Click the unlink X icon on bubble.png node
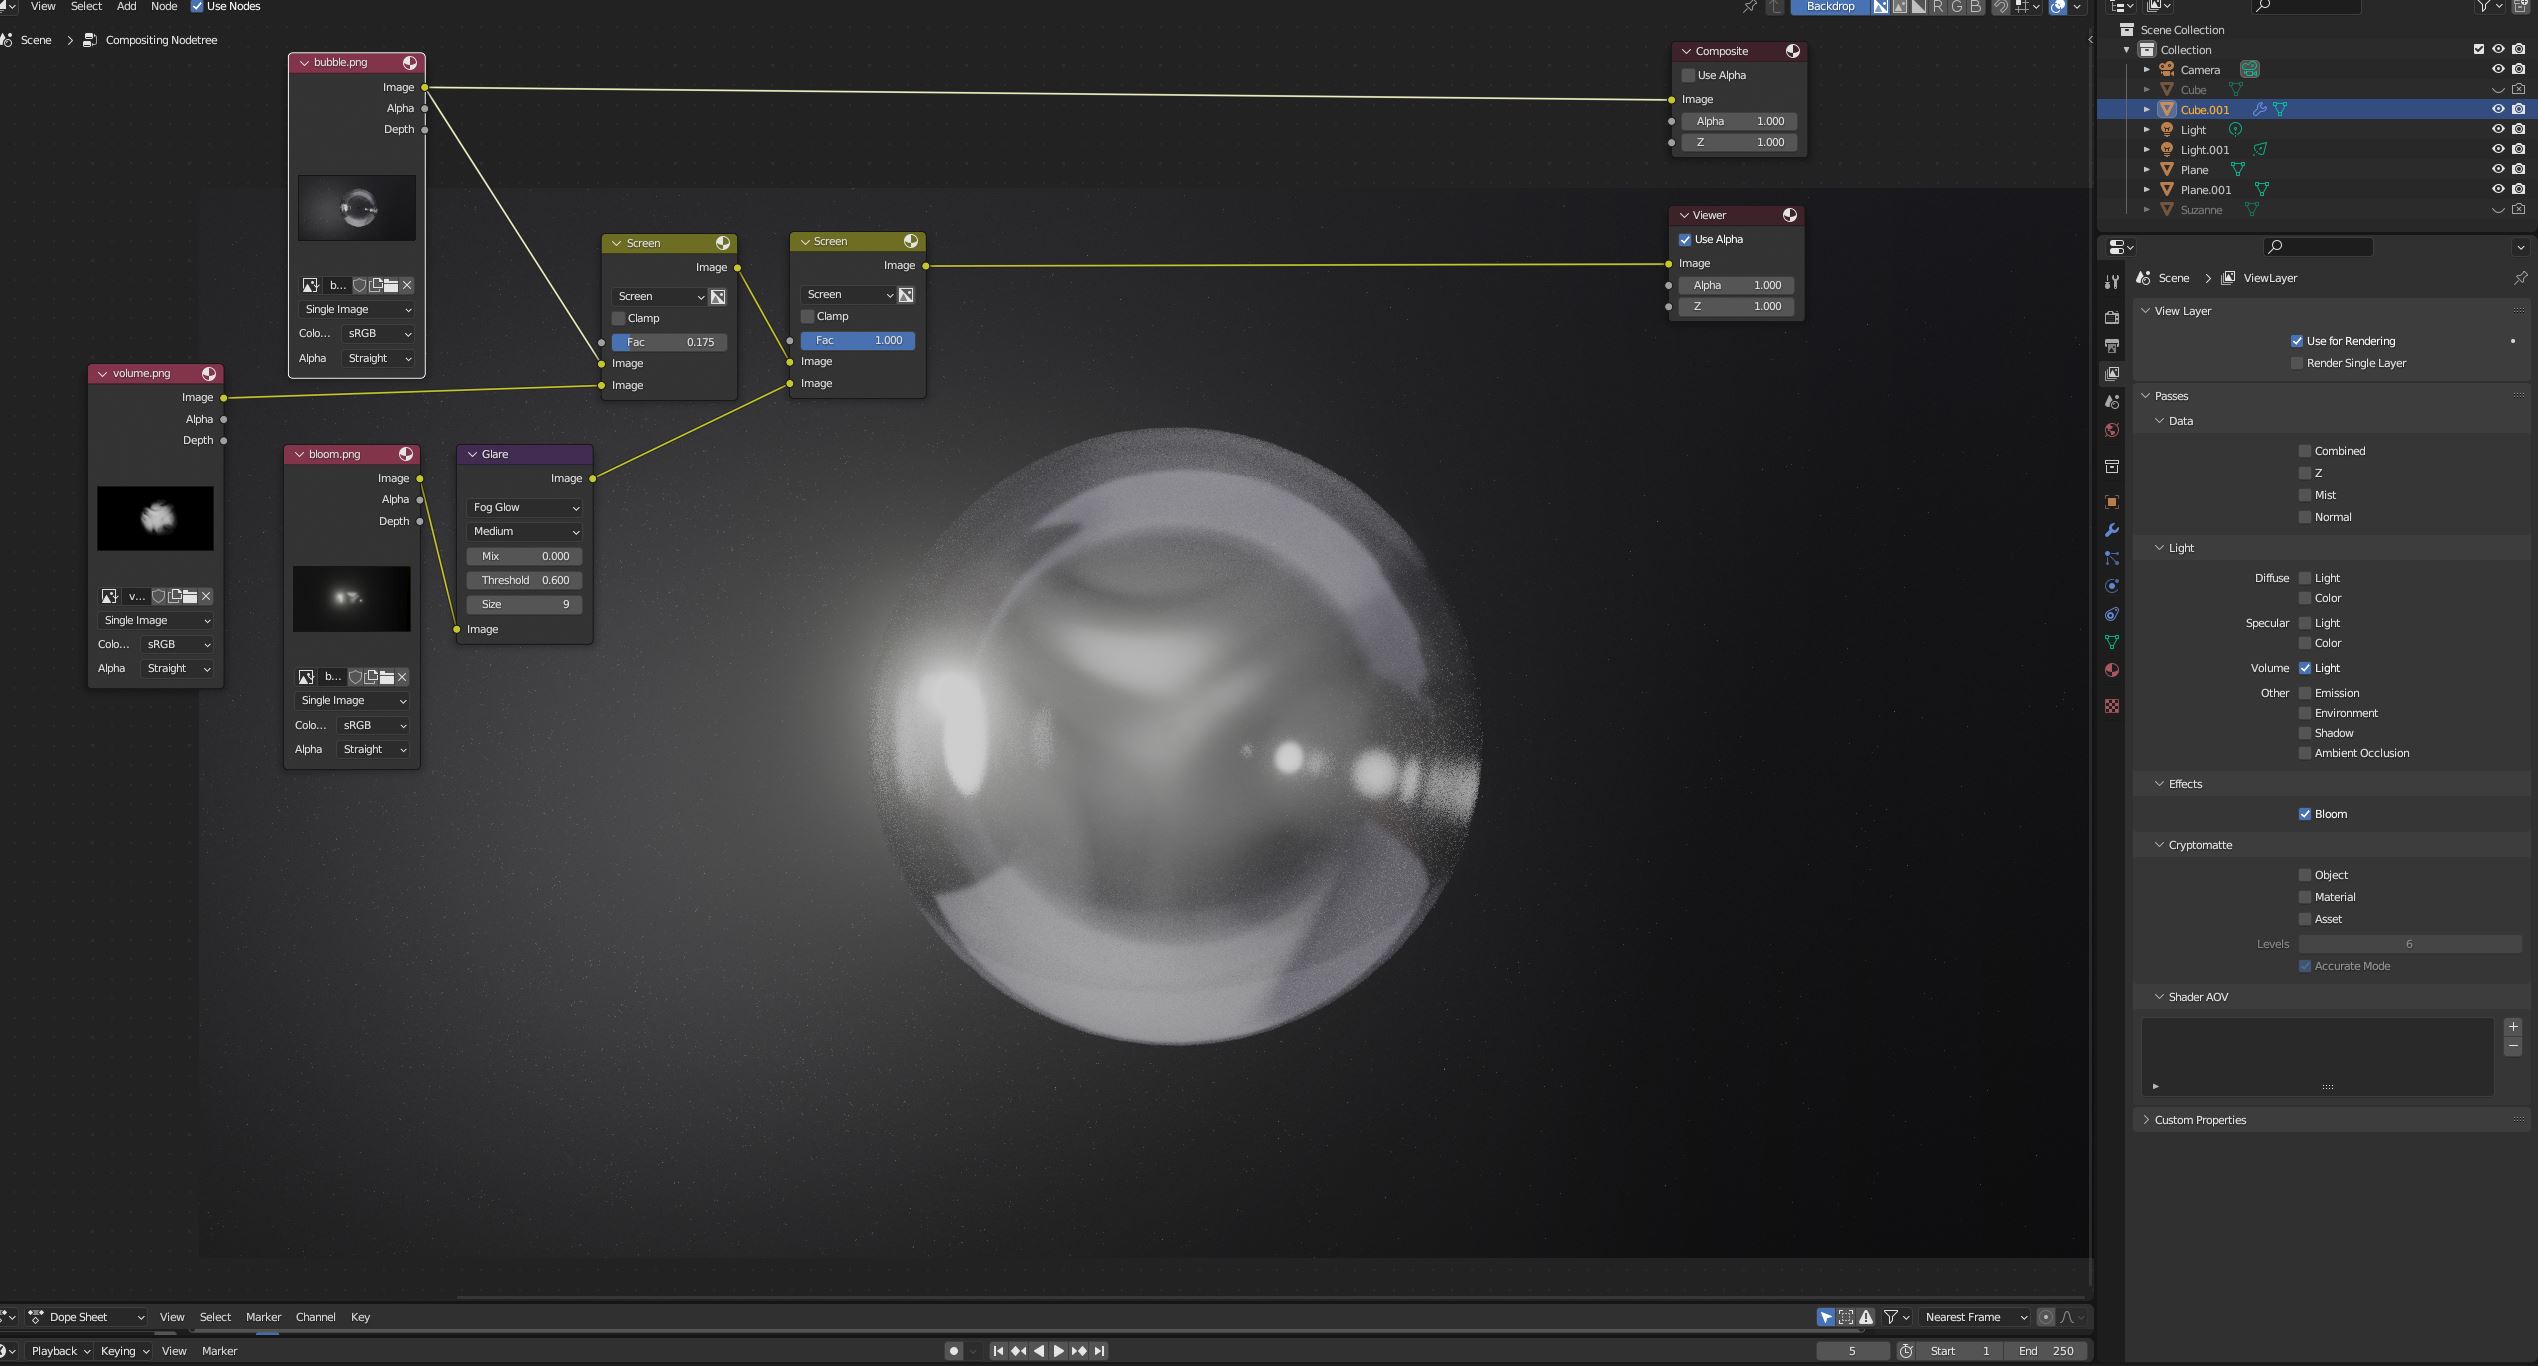Viewport: 2538px width, 1366px height. point(407,285)
